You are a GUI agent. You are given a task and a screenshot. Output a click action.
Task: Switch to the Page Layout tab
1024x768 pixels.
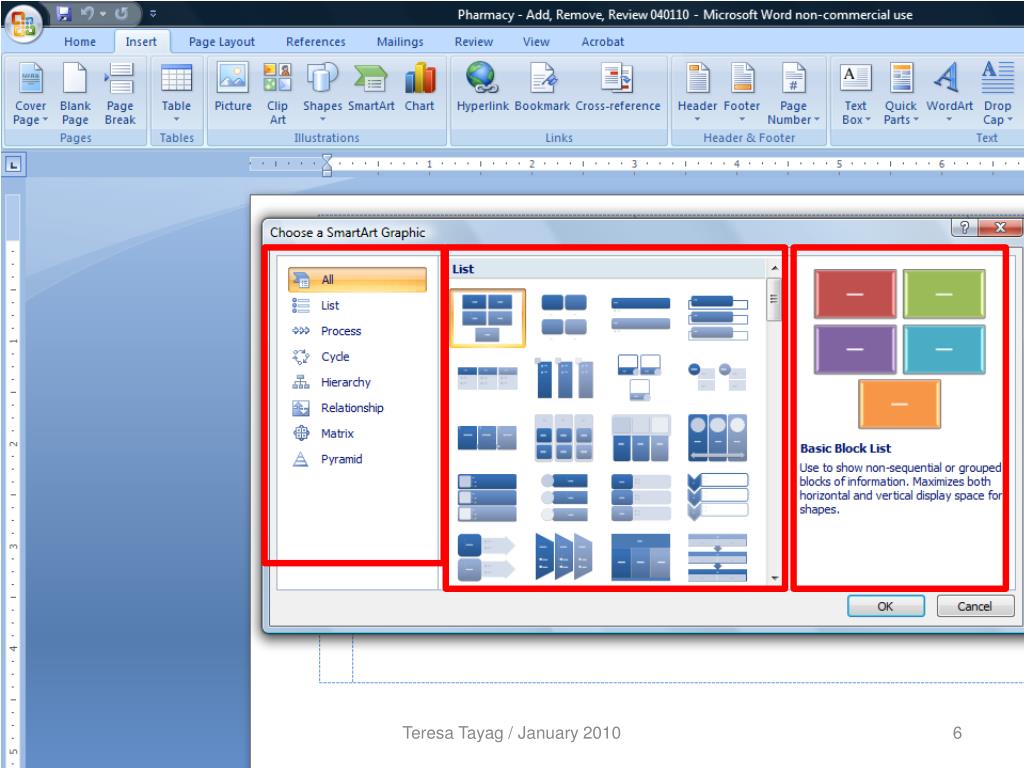point(221,42)
